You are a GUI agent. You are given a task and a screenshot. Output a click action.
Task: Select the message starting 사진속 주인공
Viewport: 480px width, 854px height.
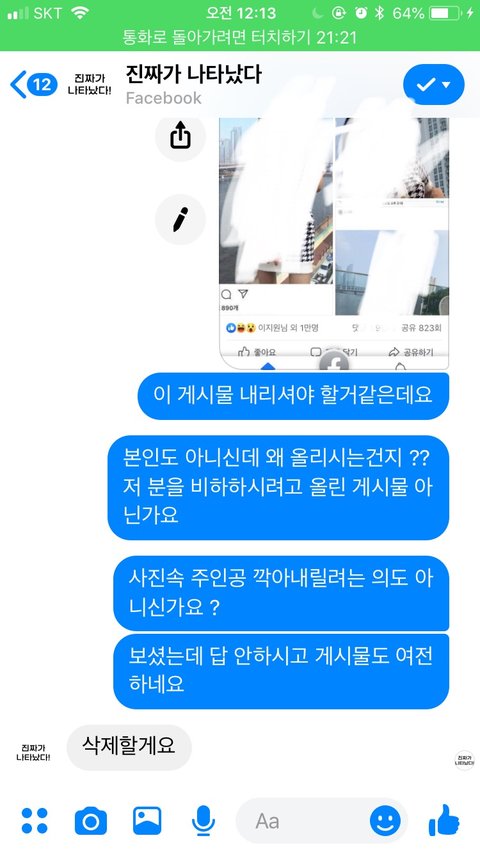tap(281, 593)
